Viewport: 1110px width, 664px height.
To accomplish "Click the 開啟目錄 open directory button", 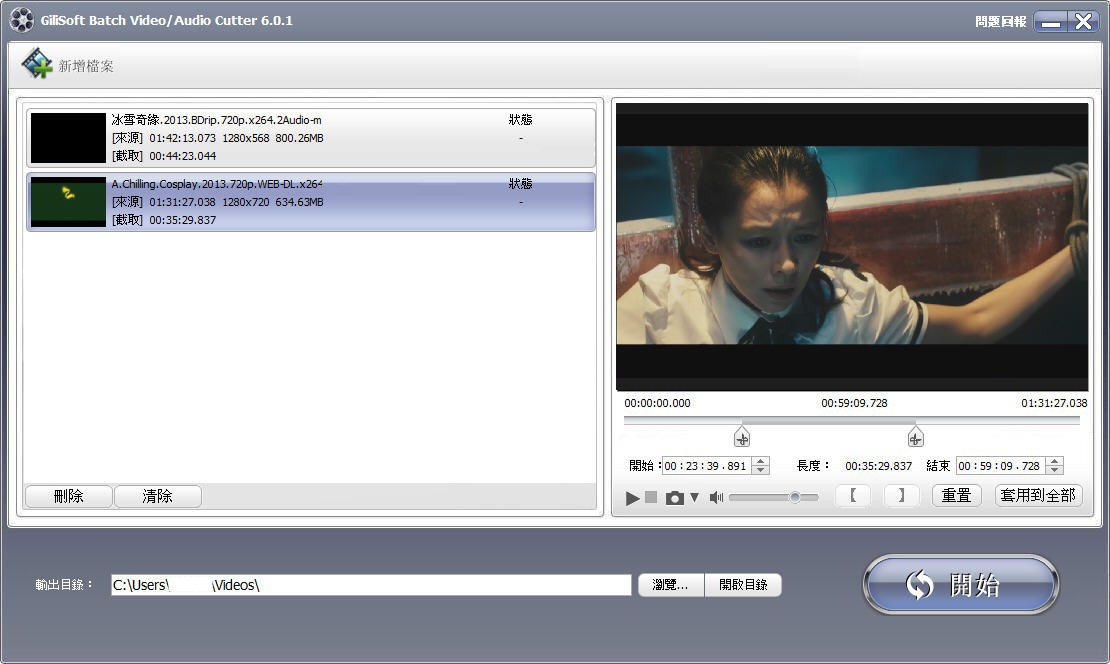I will click(743, 585).
